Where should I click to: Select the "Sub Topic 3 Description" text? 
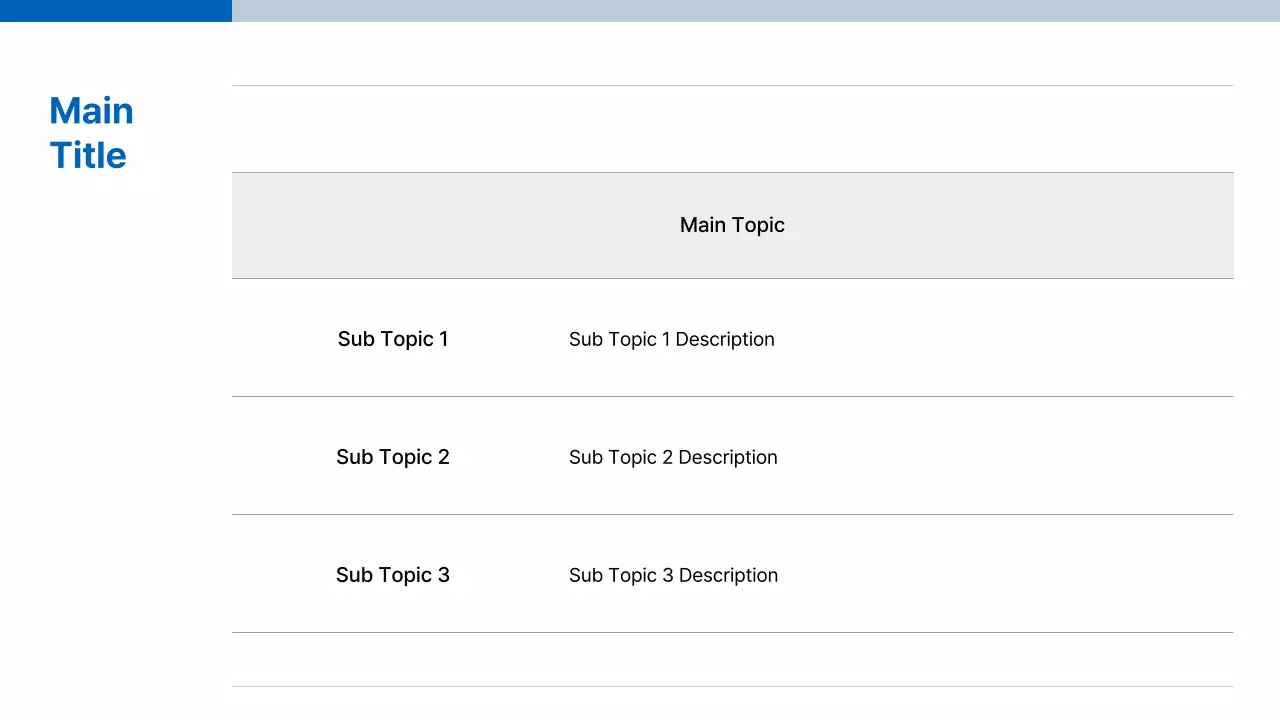(x=673, y=575)
